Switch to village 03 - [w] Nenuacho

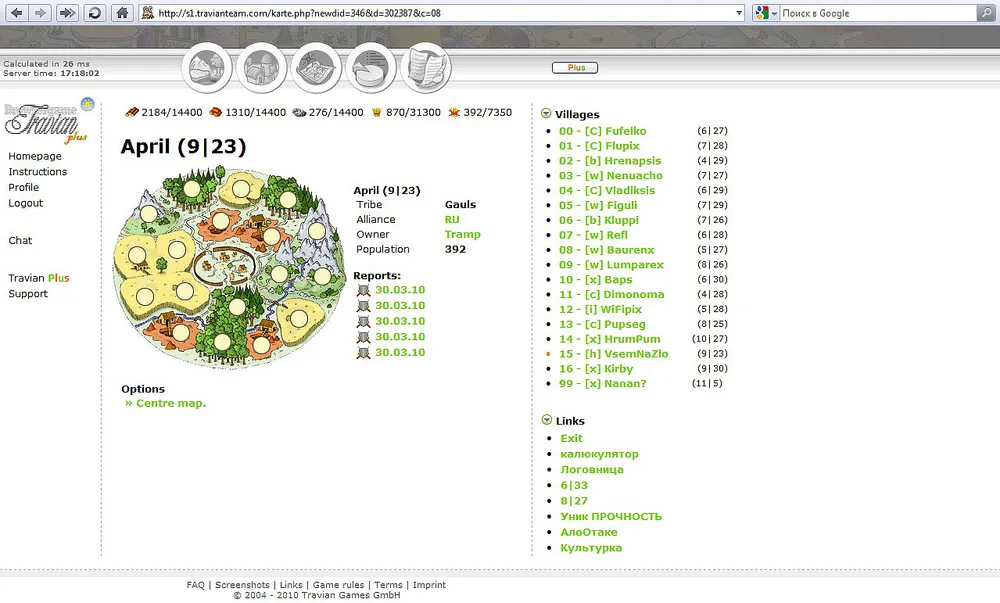(x=611, y=175)
